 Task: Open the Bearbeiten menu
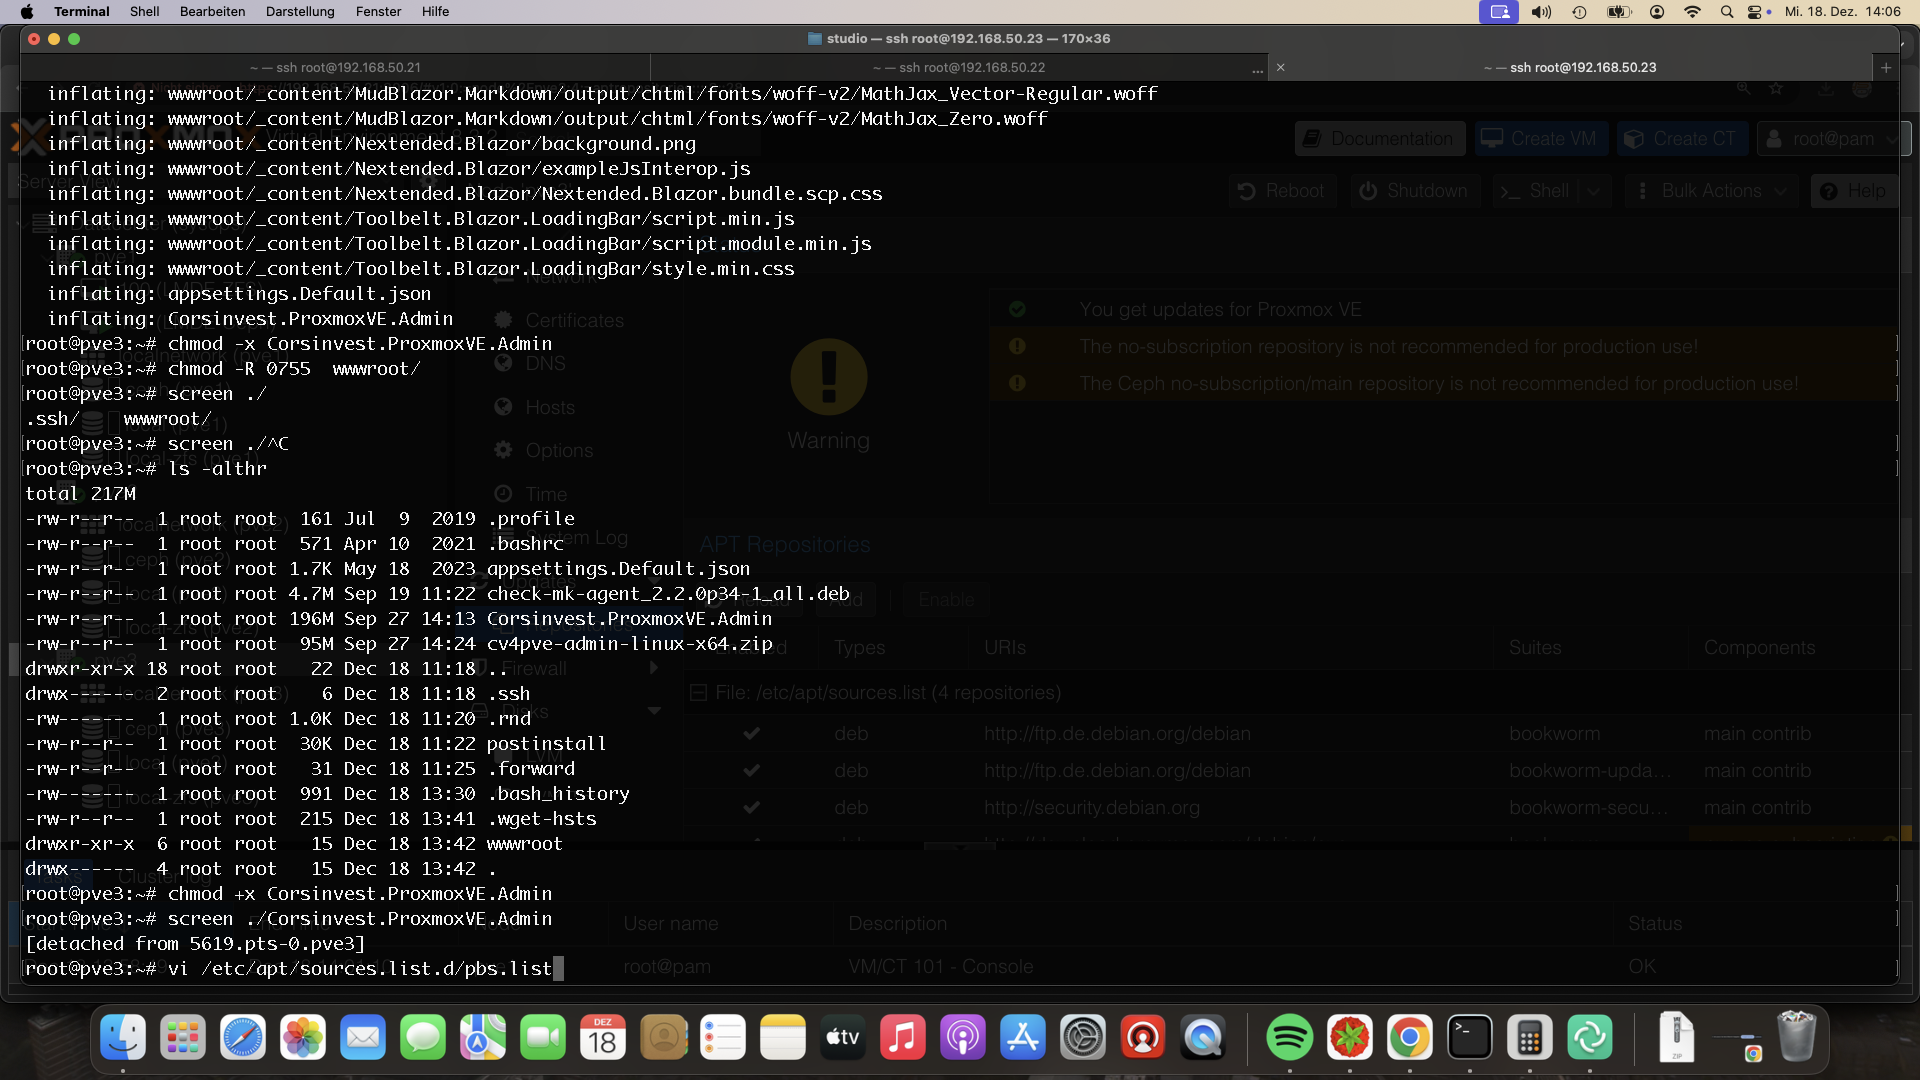coord(213,11)
